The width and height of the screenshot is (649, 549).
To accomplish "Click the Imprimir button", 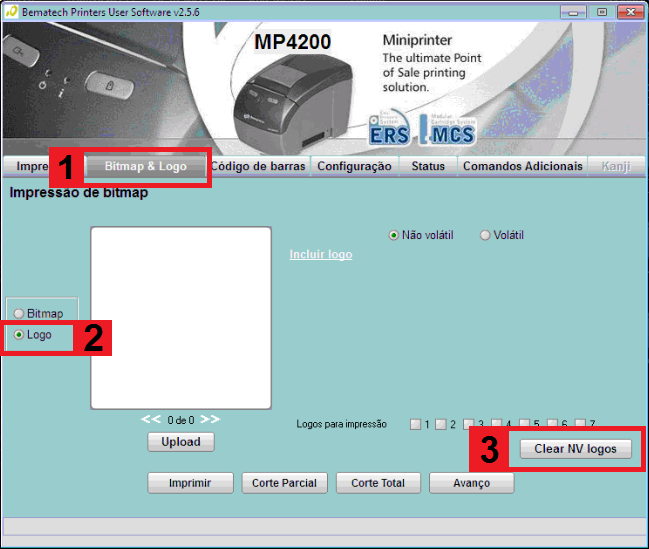I will (x=189, y=483).
